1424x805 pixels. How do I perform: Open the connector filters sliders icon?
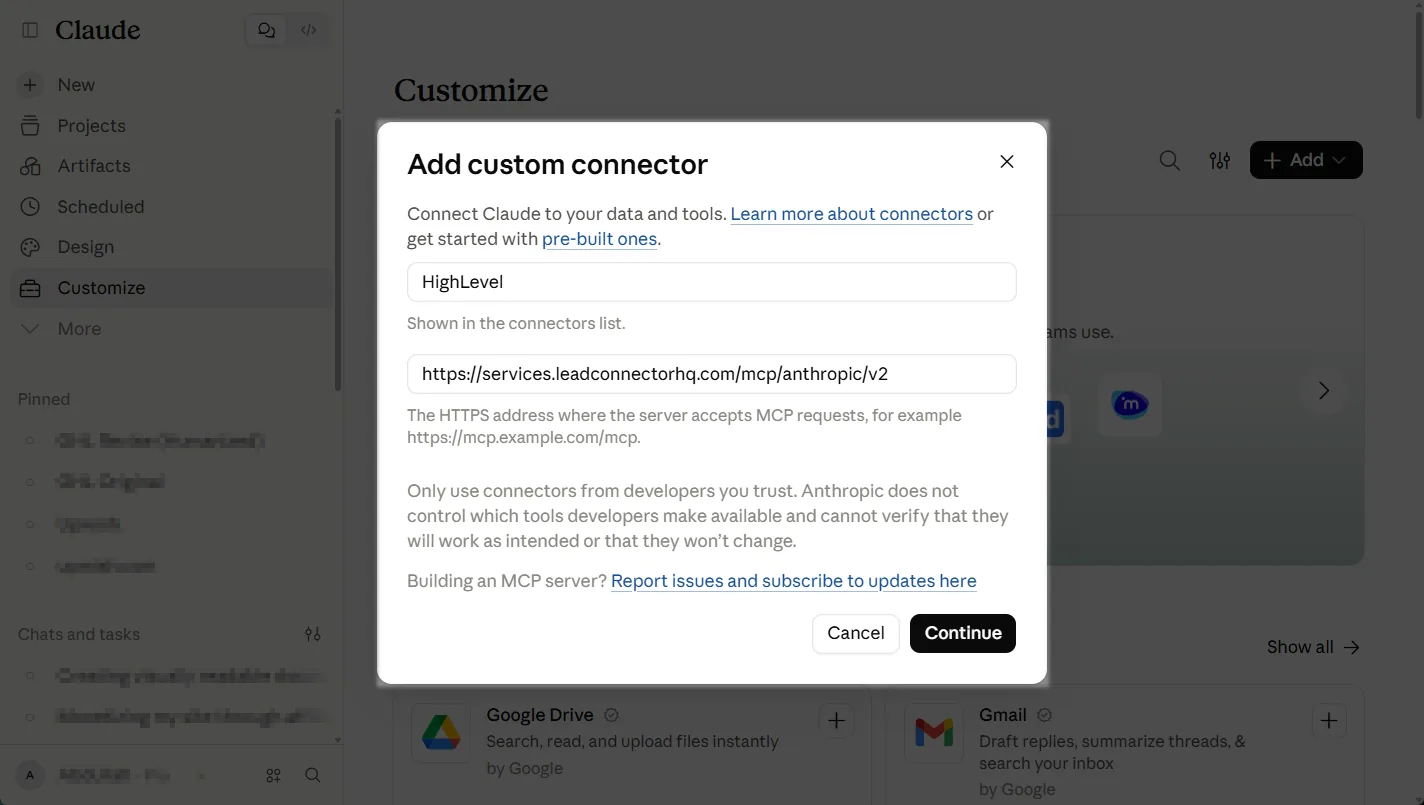click(1220, 160)
